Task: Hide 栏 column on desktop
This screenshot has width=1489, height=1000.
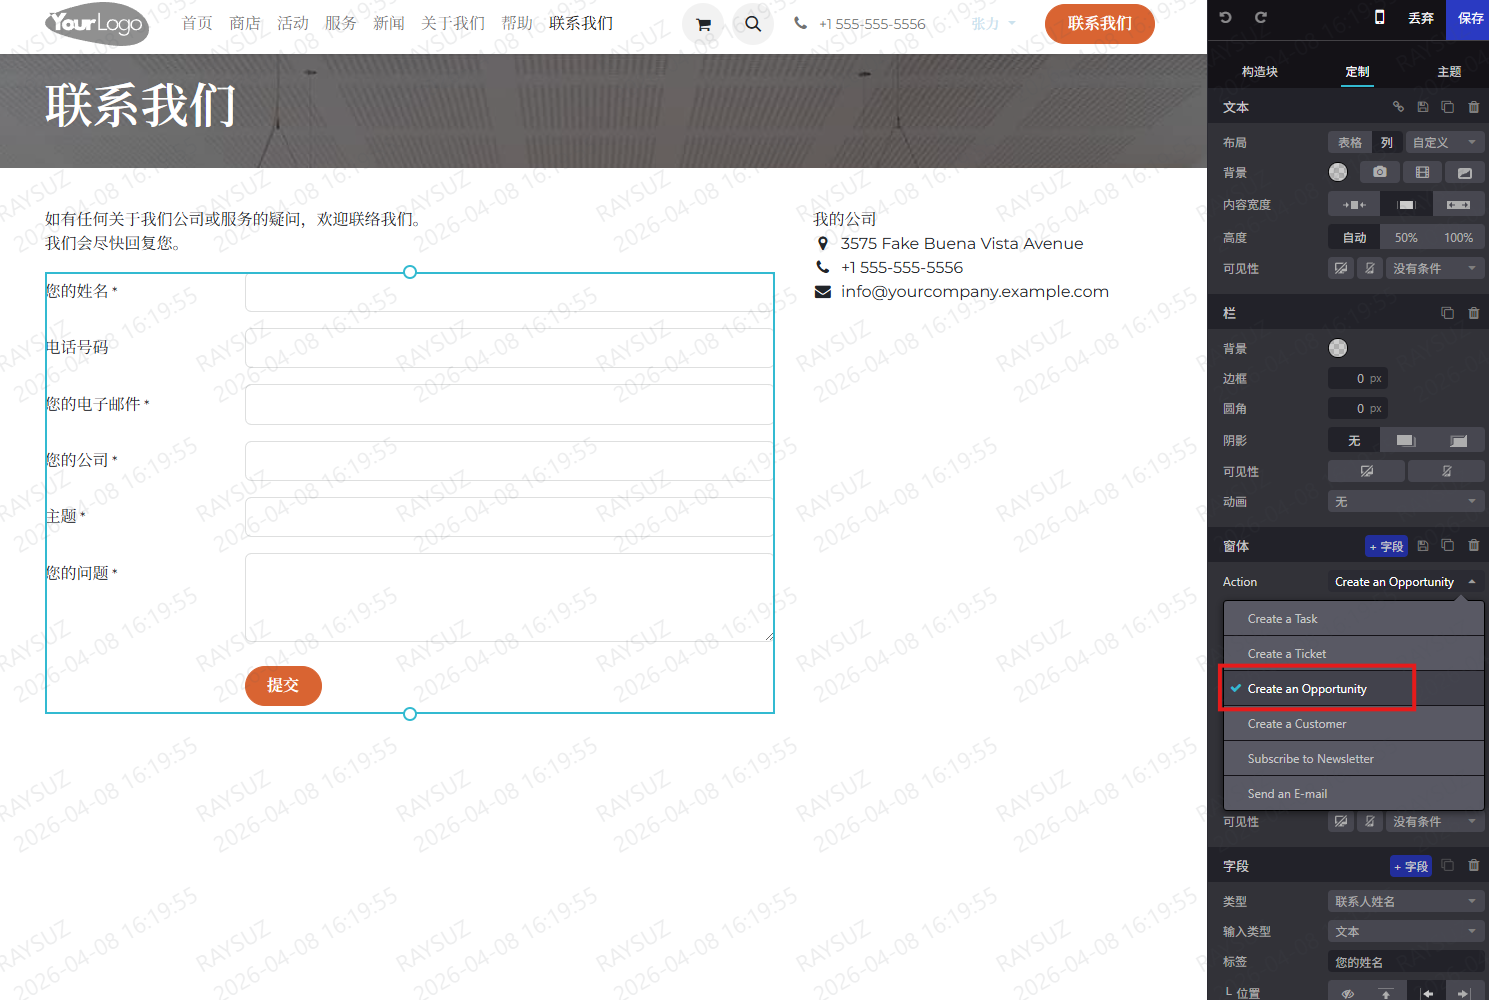Action: pyautogui.click(x=1367, y=471)
